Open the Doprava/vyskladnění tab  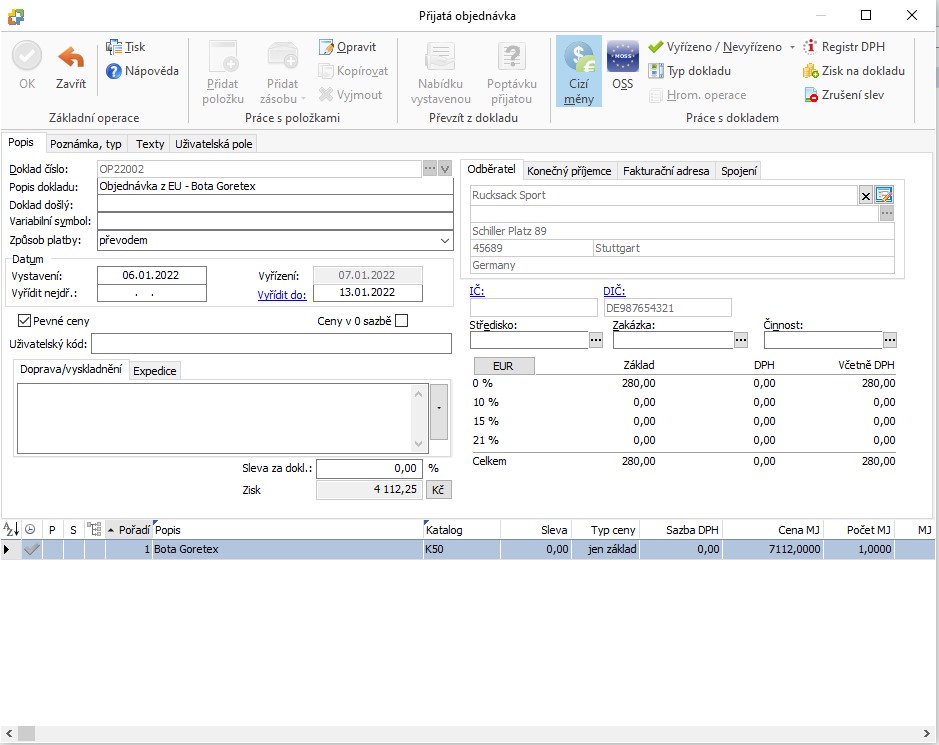71,369
